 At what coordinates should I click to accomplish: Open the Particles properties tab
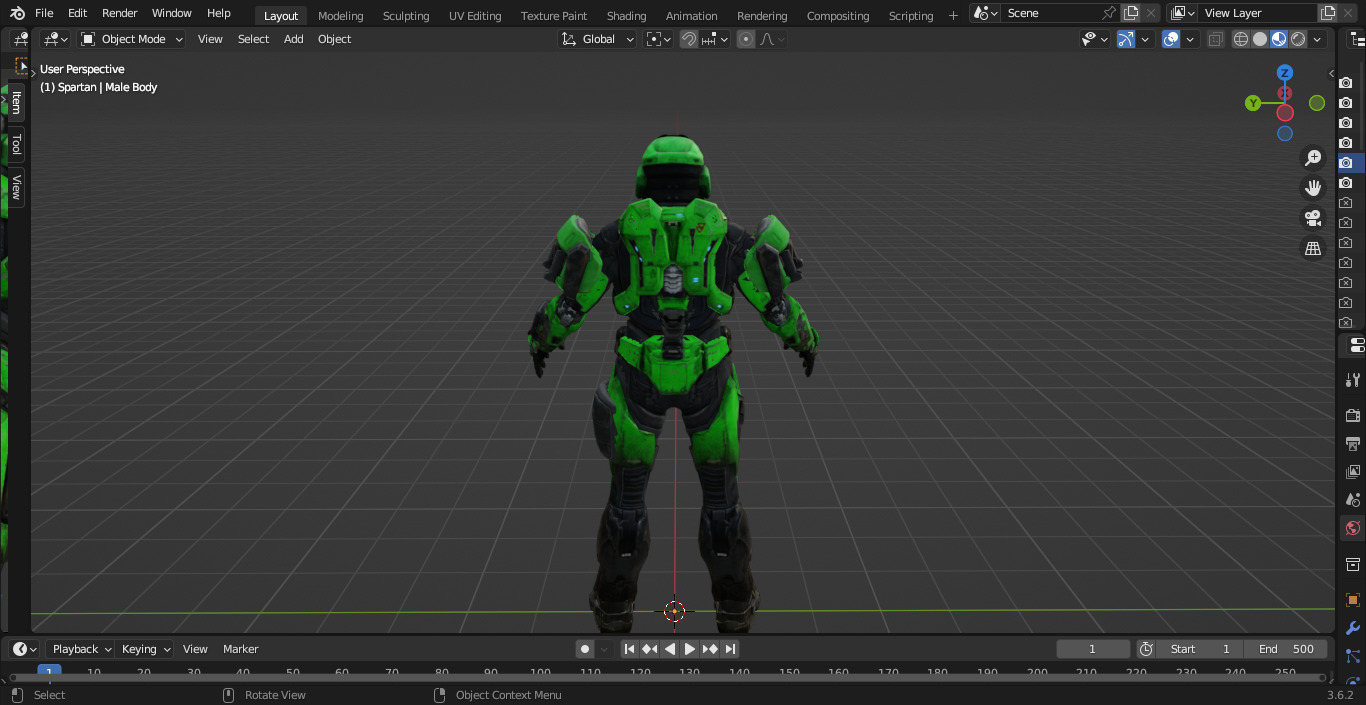[1353, 656]
